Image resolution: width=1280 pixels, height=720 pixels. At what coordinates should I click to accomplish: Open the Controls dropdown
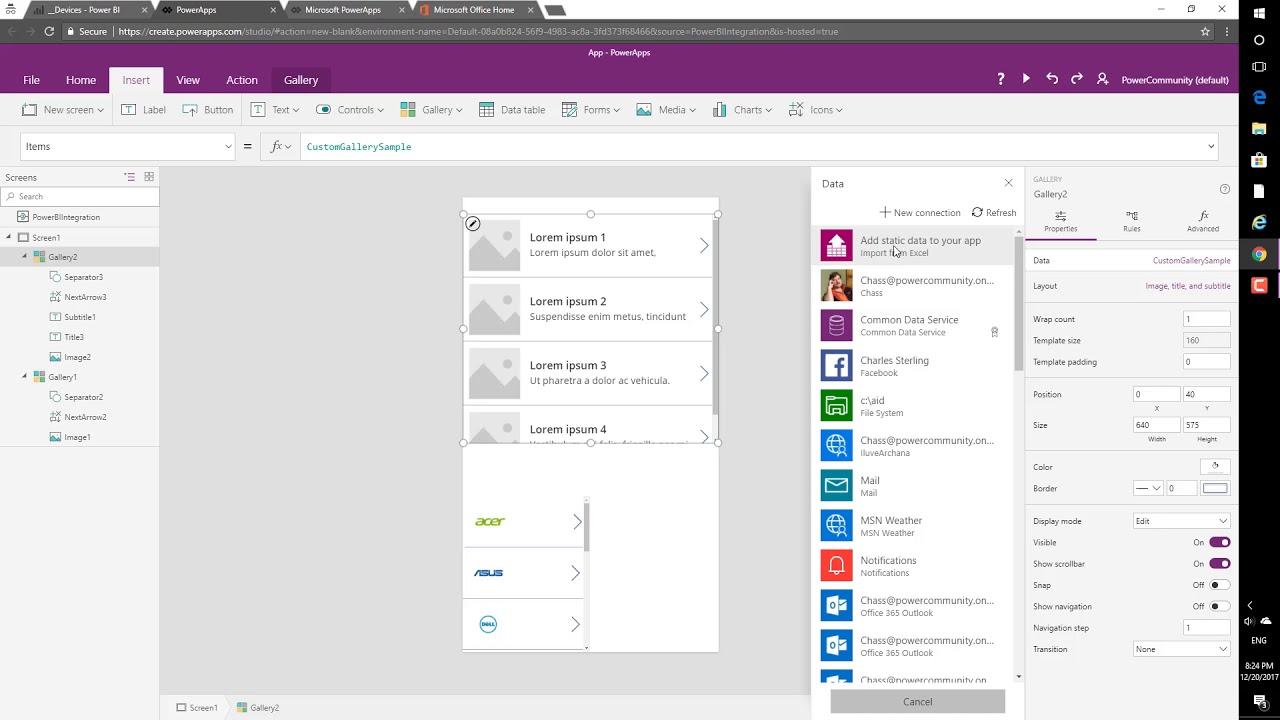(350, 110)
